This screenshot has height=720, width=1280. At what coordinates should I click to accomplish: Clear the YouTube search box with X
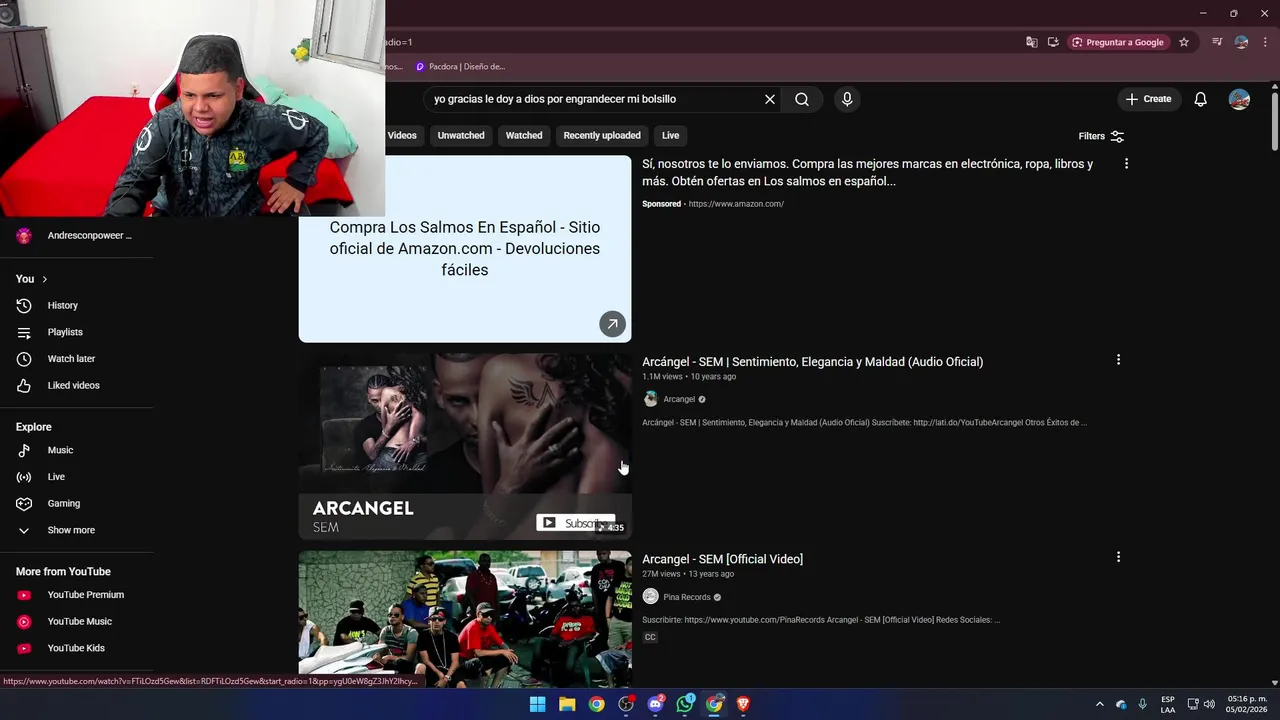pos(770,99)
